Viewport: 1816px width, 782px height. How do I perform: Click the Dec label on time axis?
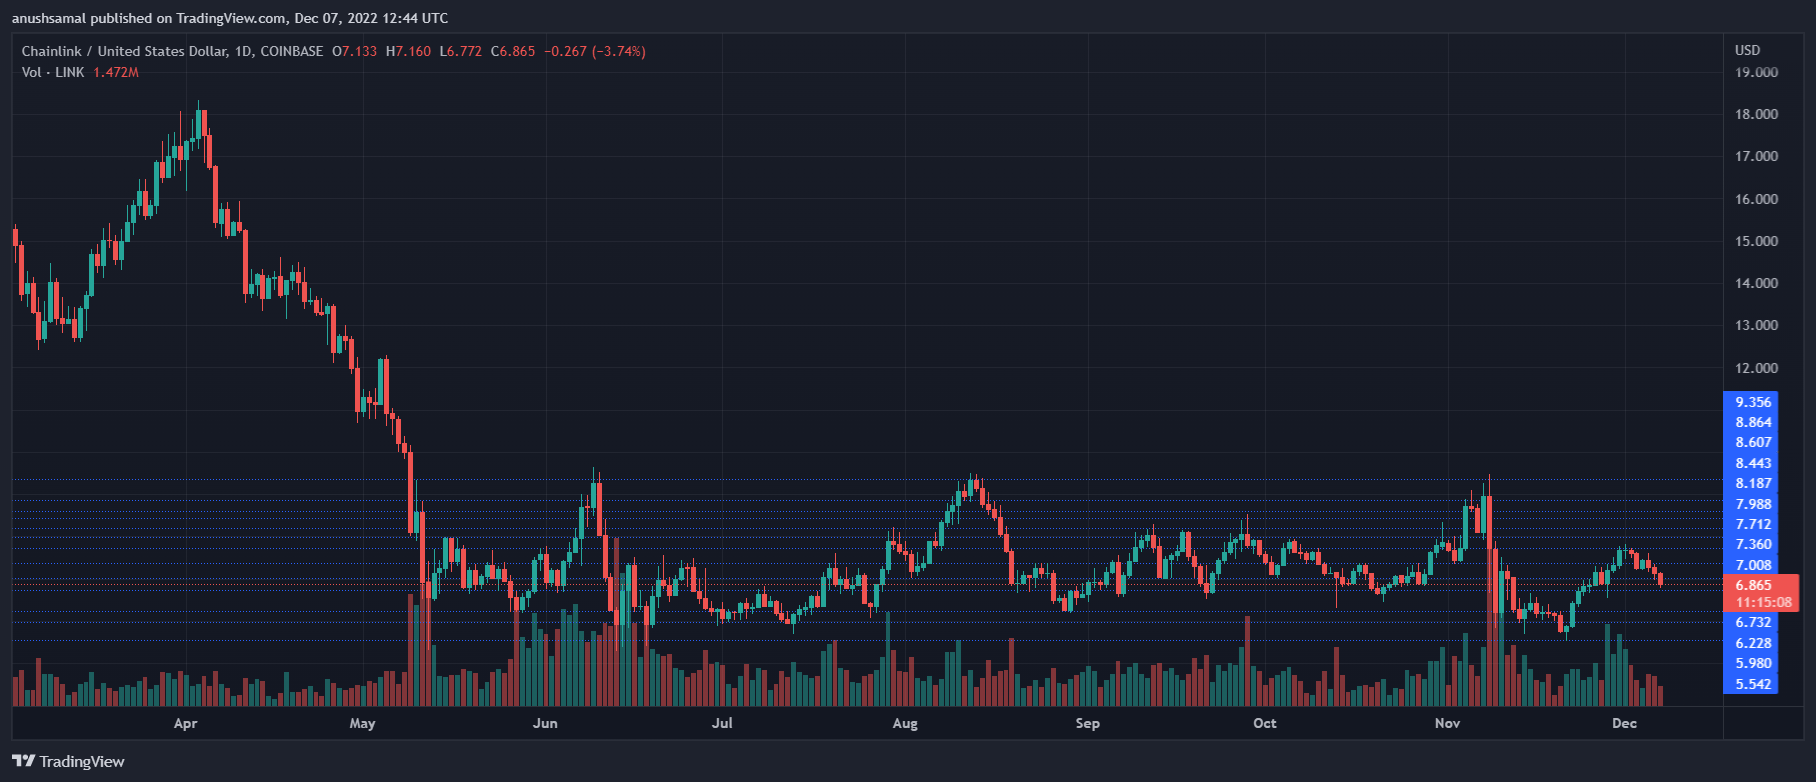pyautogui.click(x=1624, y=723)
